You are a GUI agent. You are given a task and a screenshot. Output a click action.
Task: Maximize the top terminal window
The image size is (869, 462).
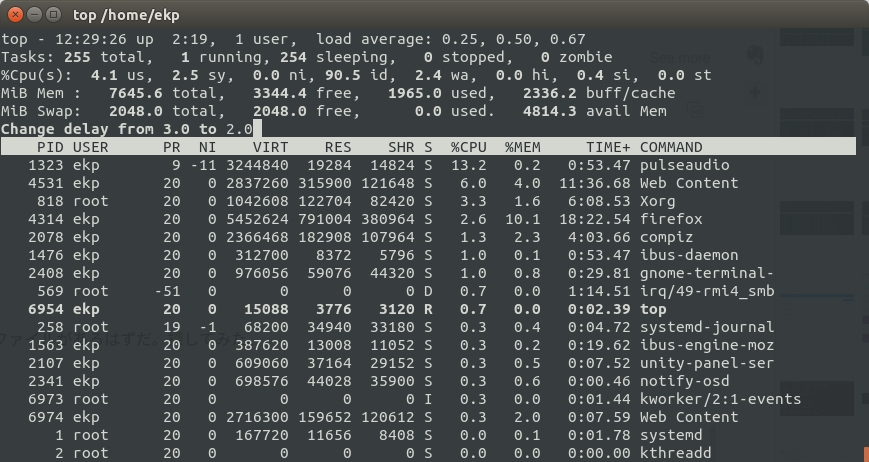pyautogui.click(x=53, y=14)
